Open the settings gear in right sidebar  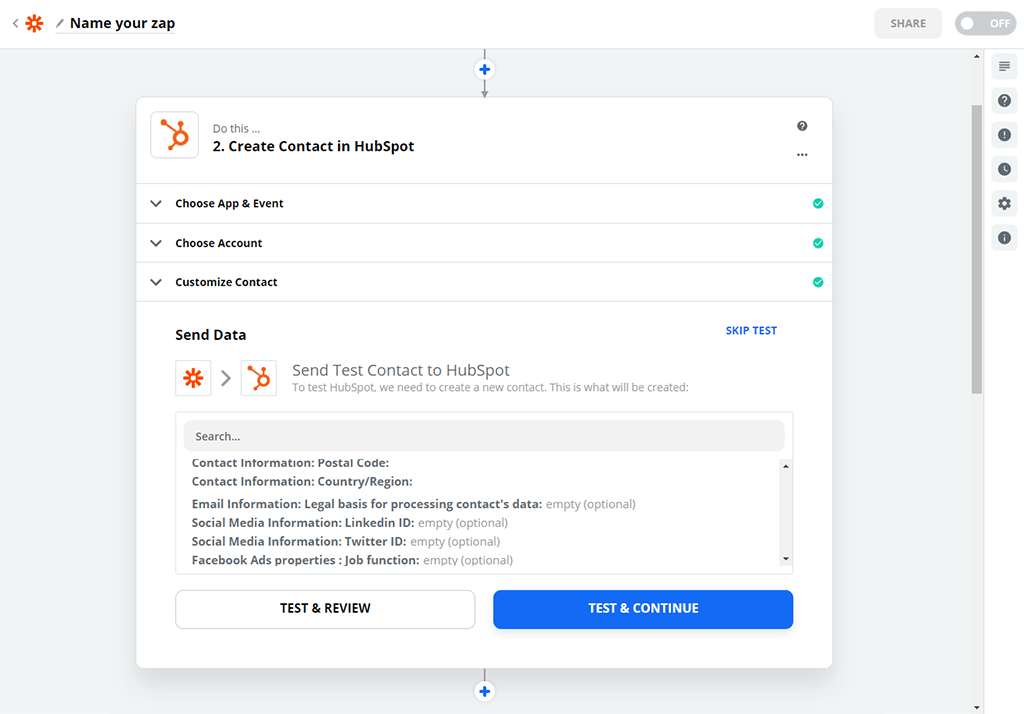1004,204
